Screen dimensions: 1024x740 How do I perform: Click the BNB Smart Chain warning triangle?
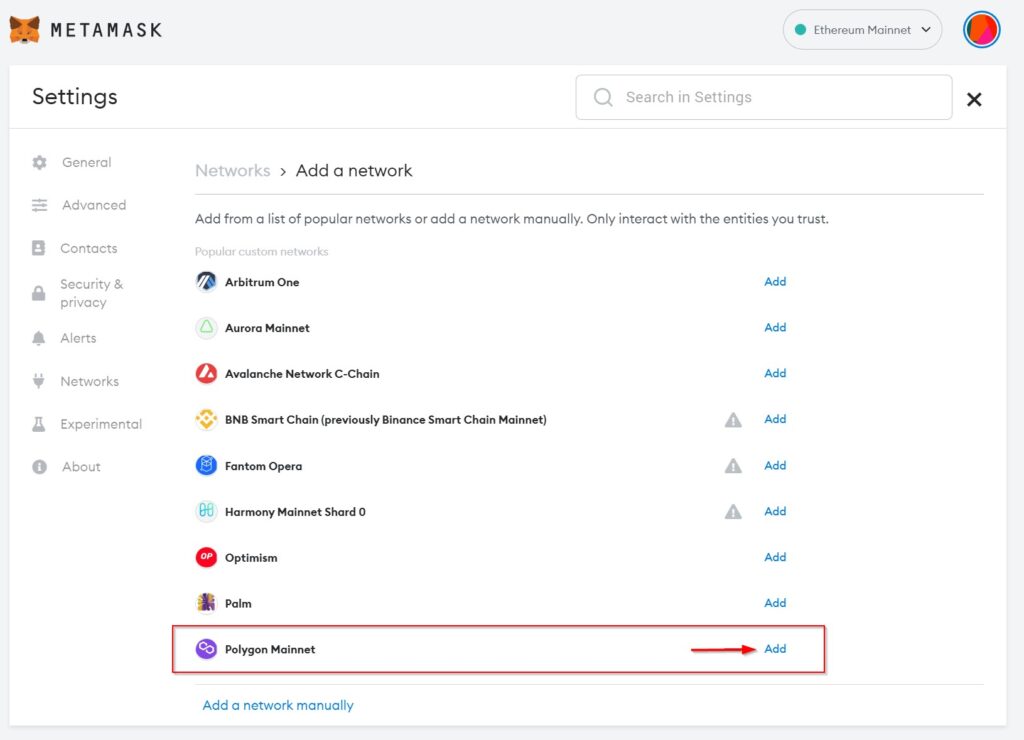click(733, 420)
